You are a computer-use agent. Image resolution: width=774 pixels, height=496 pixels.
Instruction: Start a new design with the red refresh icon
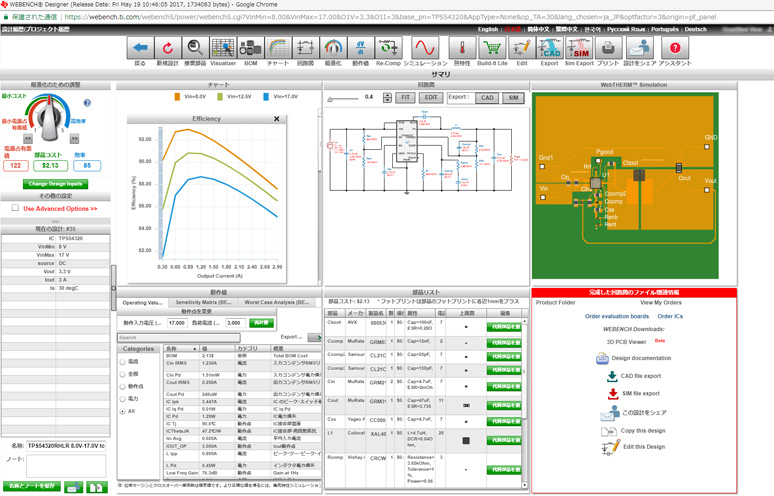(168, 48)
